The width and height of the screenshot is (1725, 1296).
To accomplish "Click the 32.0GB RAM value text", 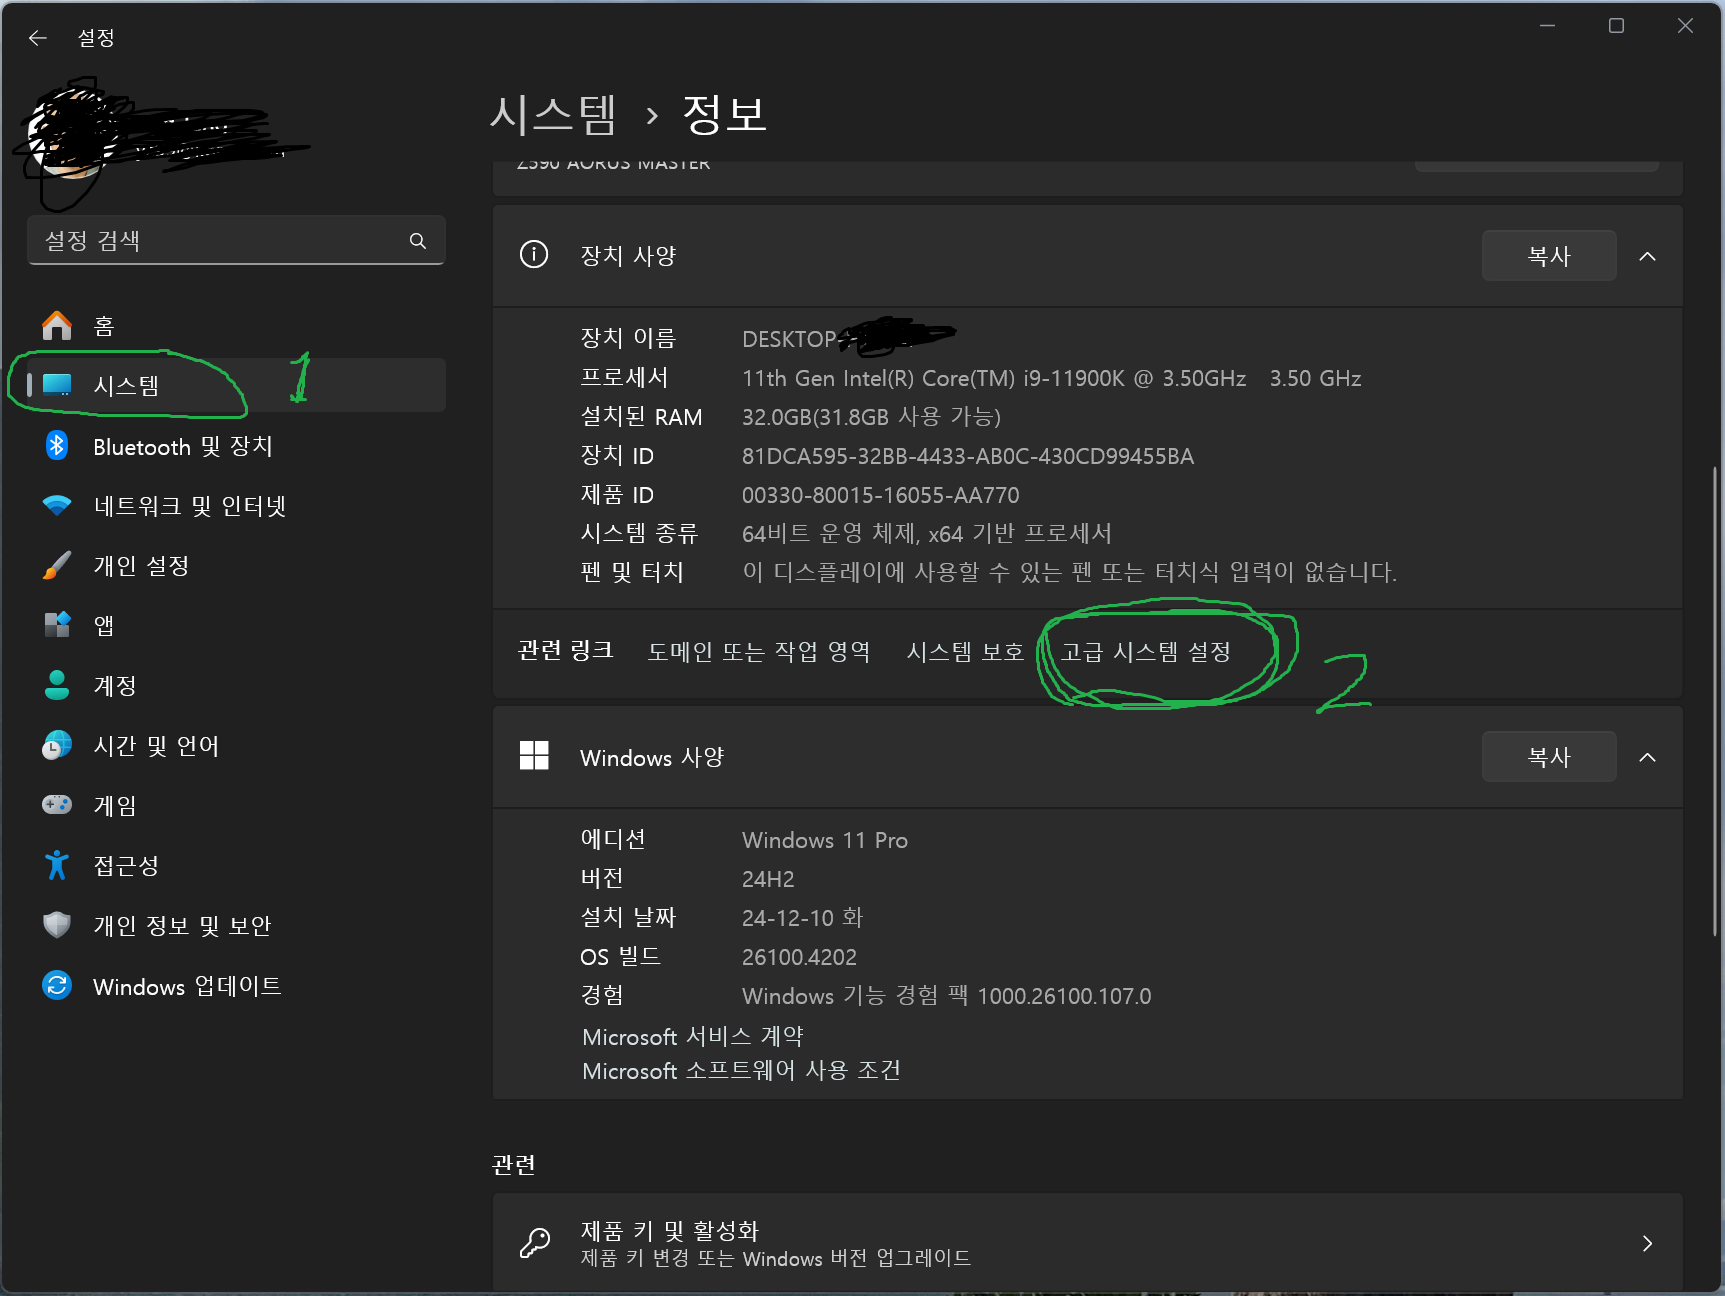I will [x=871, y=417].
